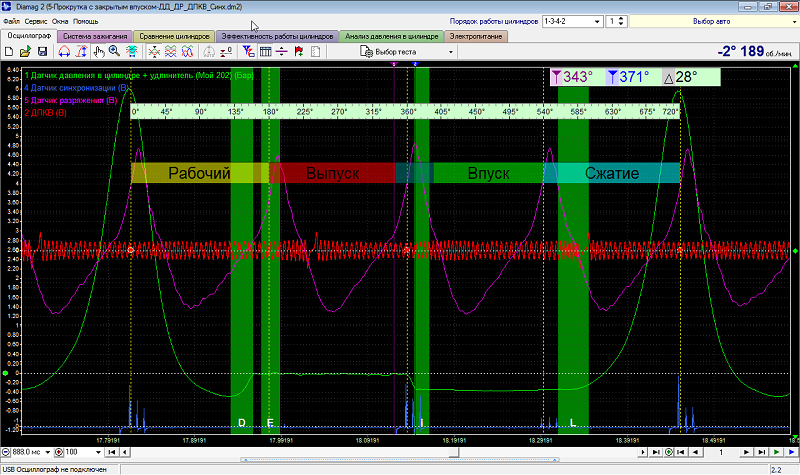Click the frame number field showing 1

[x=721, y=452]
